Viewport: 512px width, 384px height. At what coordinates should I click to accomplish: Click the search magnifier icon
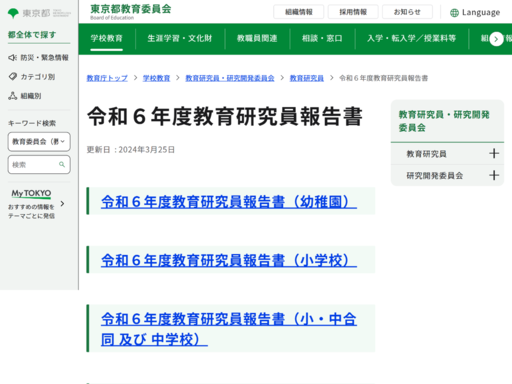click(62, 164)
